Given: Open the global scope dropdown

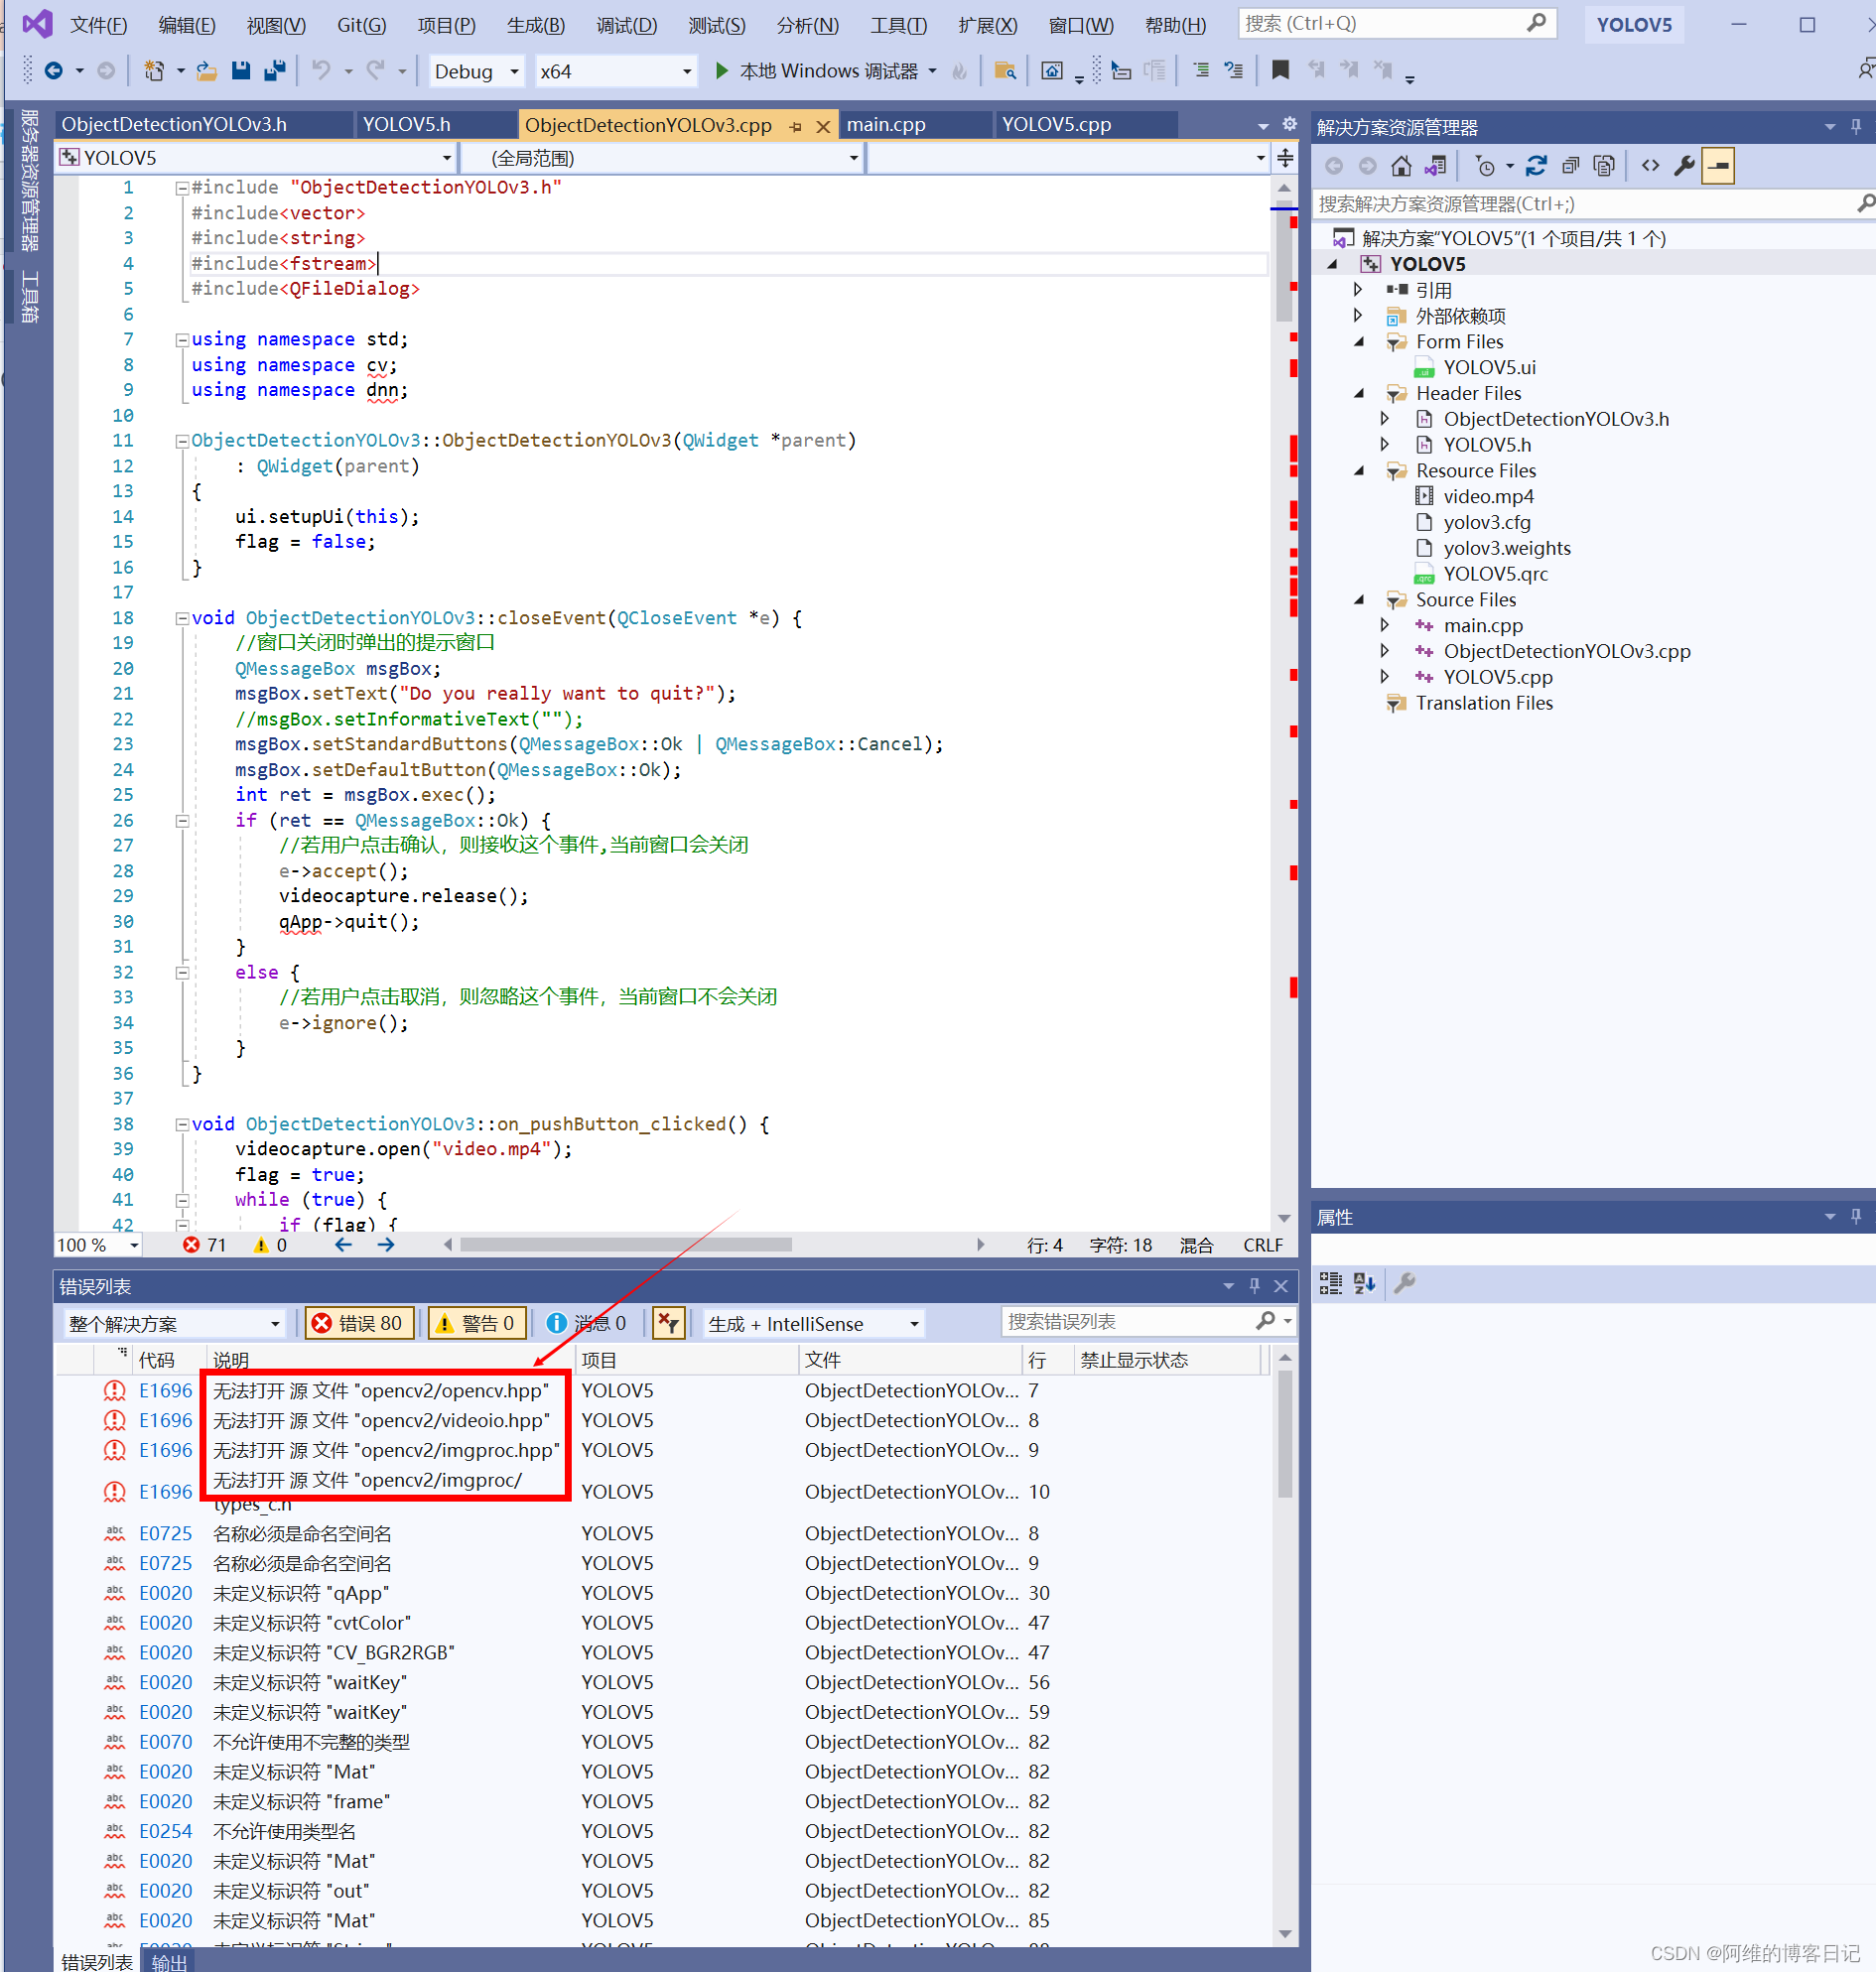Looking at the screenshot, I should [662, 158].
